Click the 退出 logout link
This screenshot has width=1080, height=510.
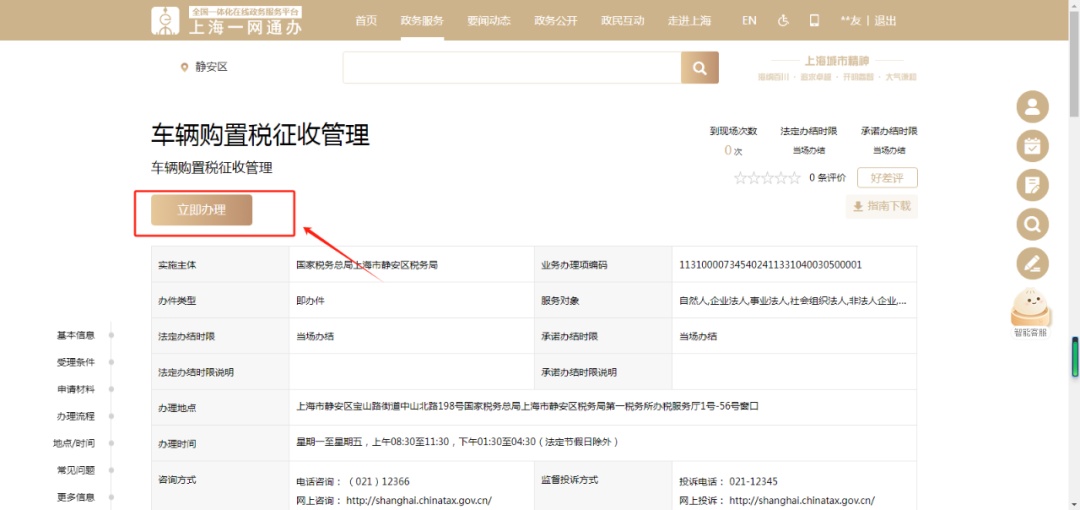885,21
